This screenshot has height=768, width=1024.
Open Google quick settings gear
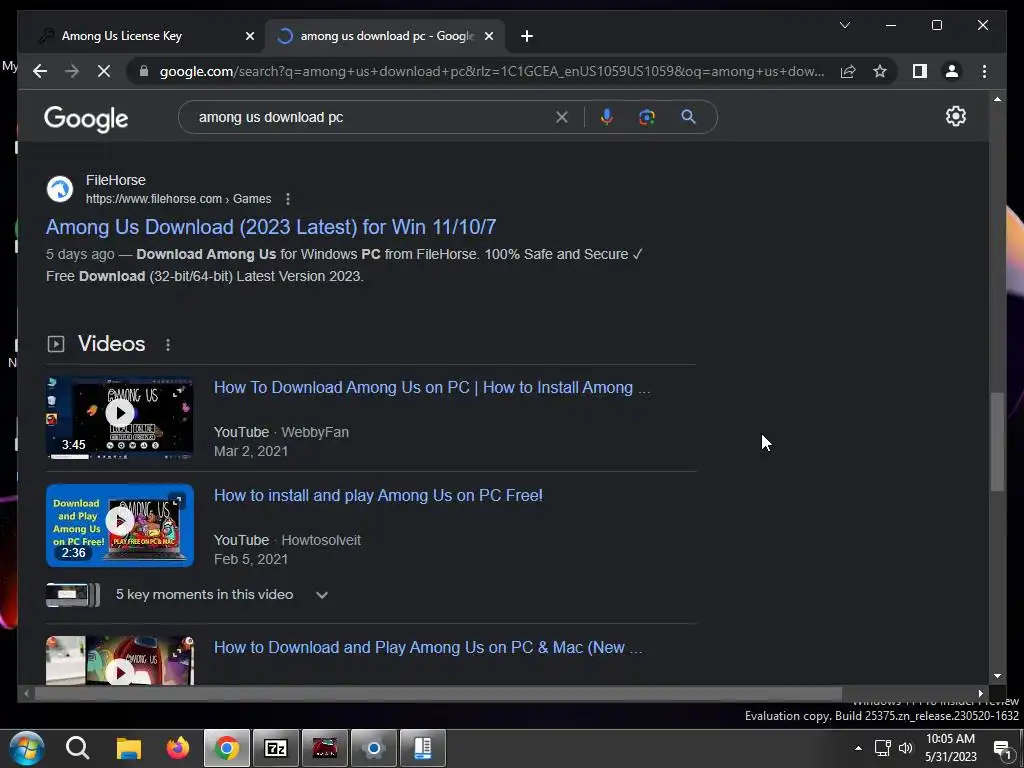(x=955, y=116)
